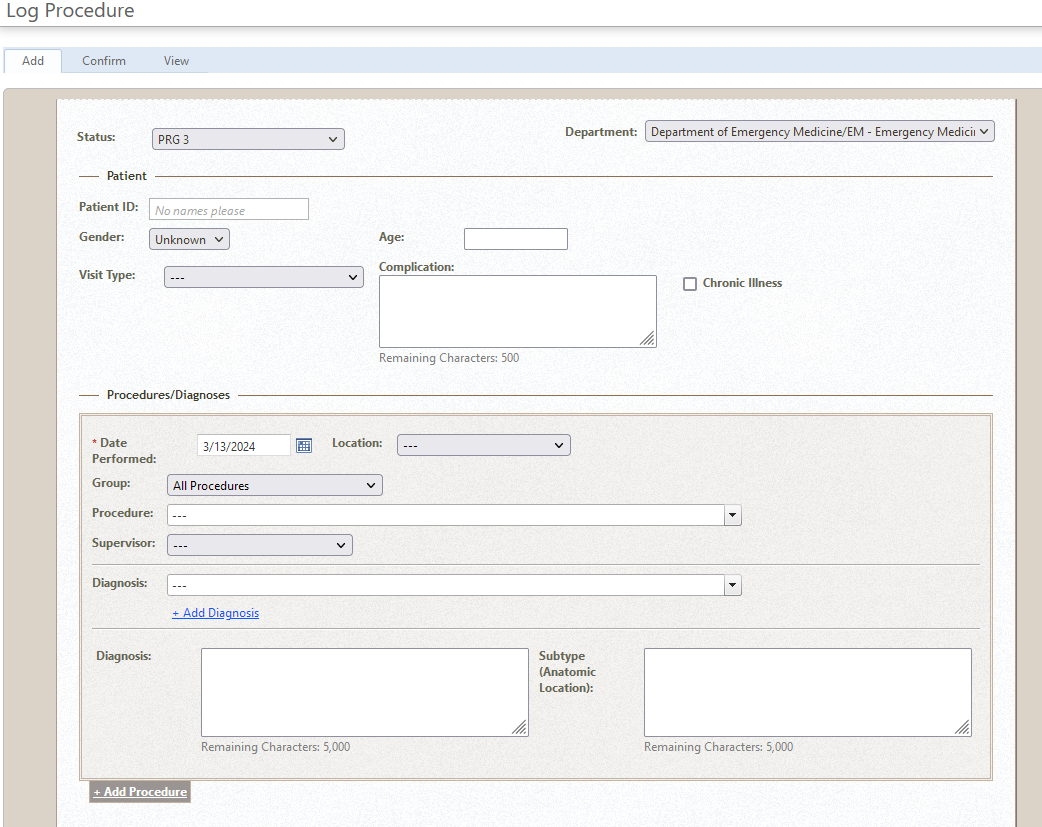This screenshot has height=827, width=1042.
Task: Open the Visit Type dropdown
Action: click(264, 277)
